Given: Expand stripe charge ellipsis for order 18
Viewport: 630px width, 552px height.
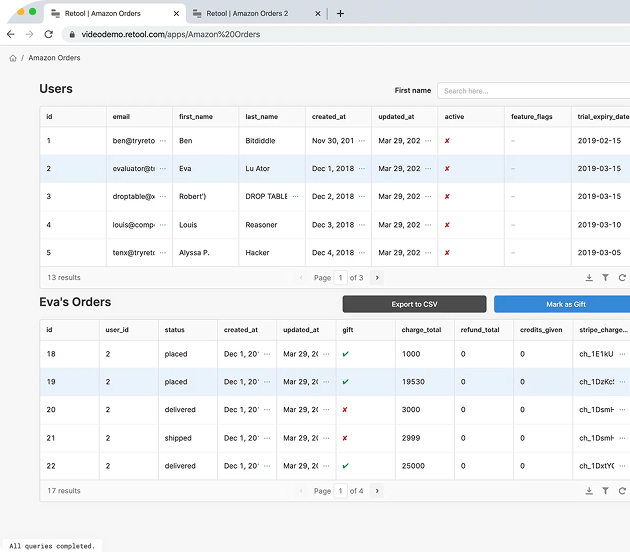Looking at the screenshot, I should 622,354.
